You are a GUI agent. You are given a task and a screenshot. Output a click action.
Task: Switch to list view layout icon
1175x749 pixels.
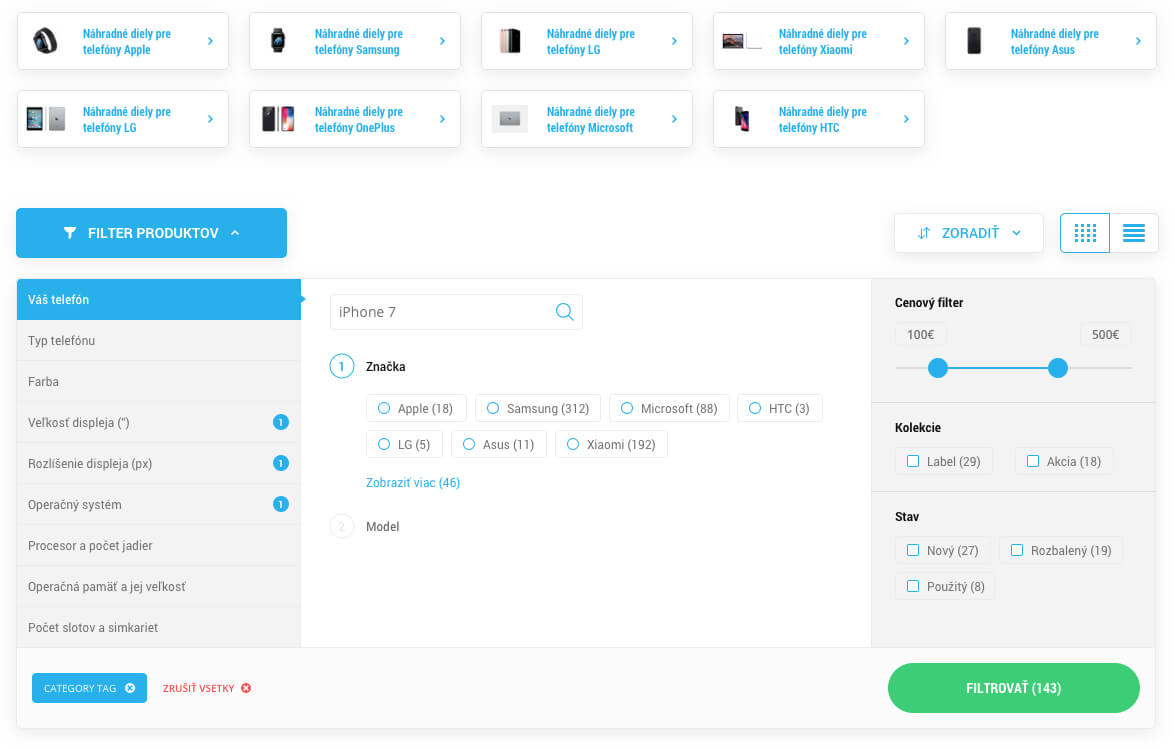tap(1134, 233)
